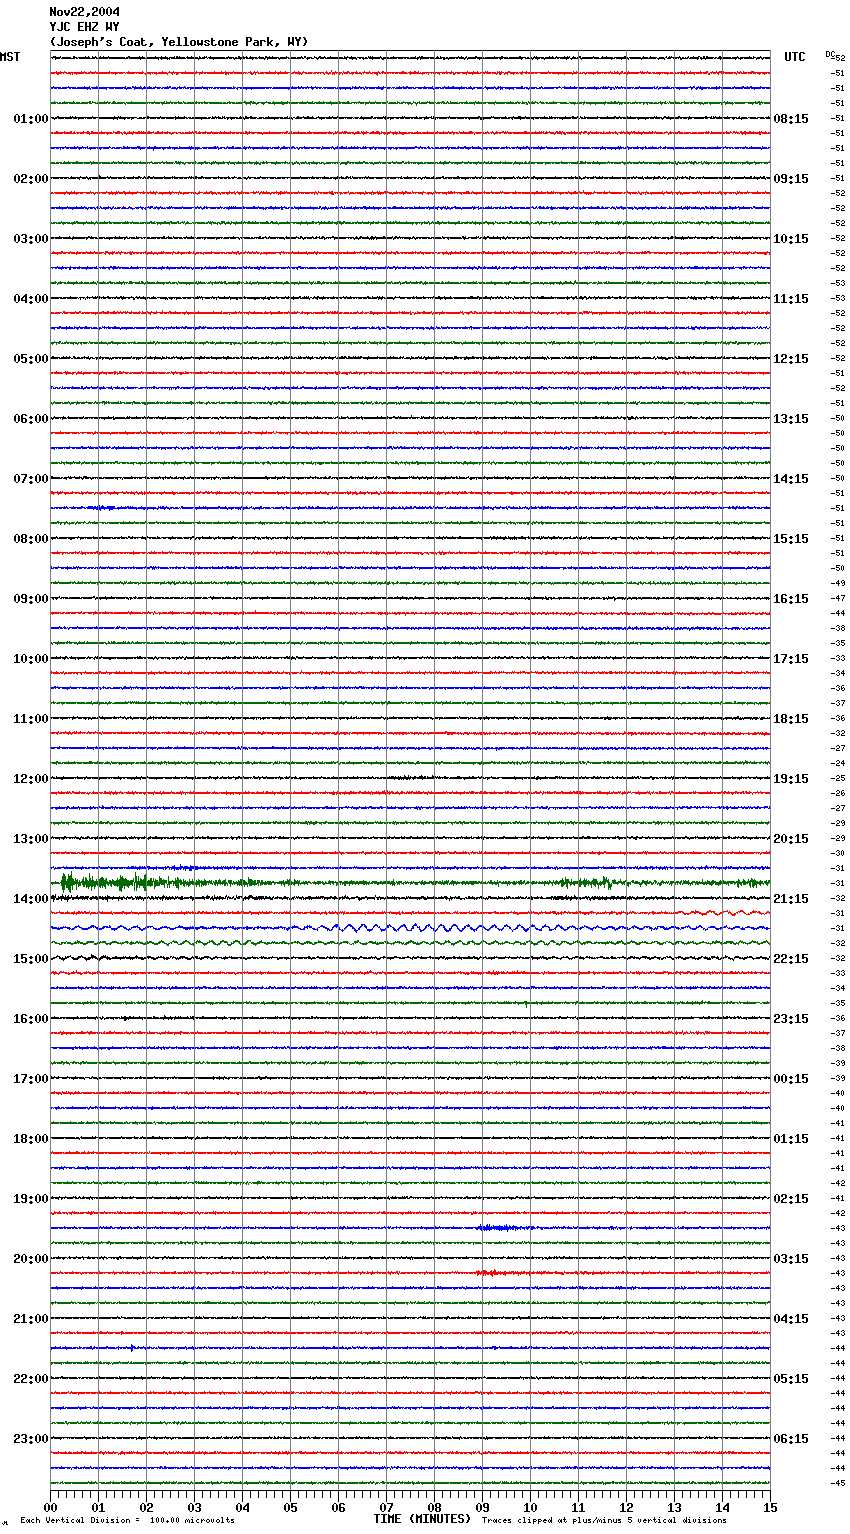This screenshot has width=850, height=1534.
Task: Click the MST label '14:00'
Action: click(x=31, y=899)
